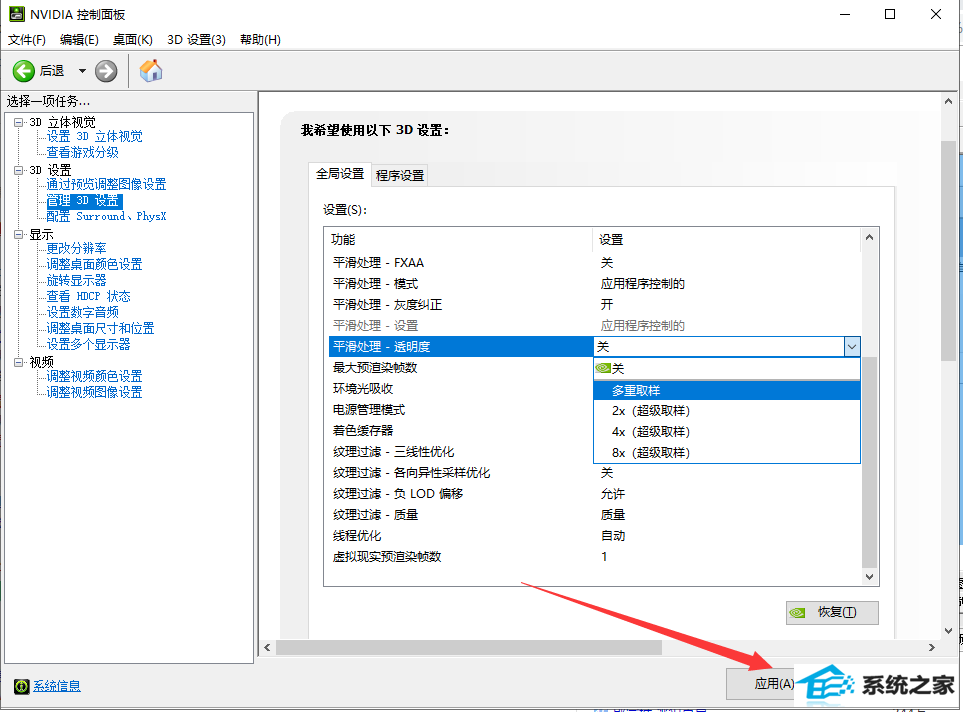Go to the Home icon

coord(151,71)
